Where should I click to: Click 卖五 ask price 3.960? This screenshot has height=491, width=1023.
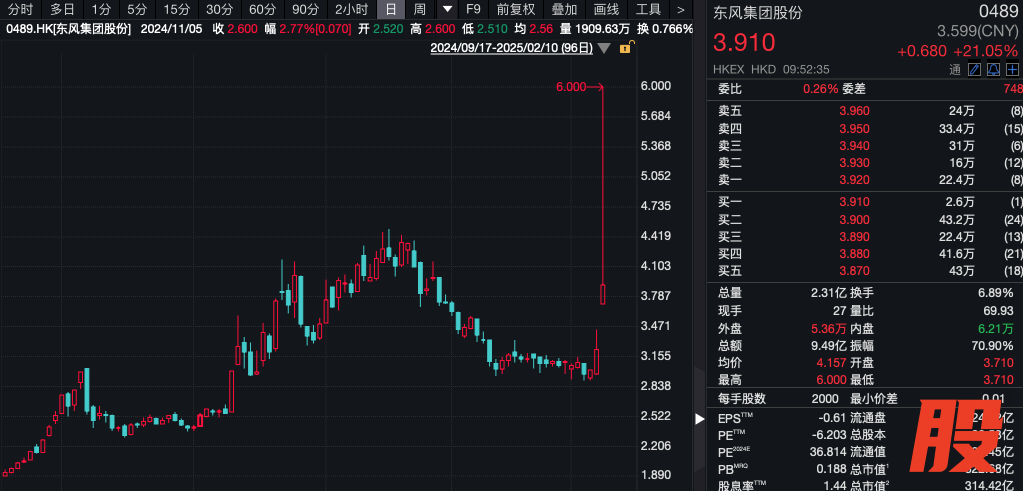tap(854, 112)
